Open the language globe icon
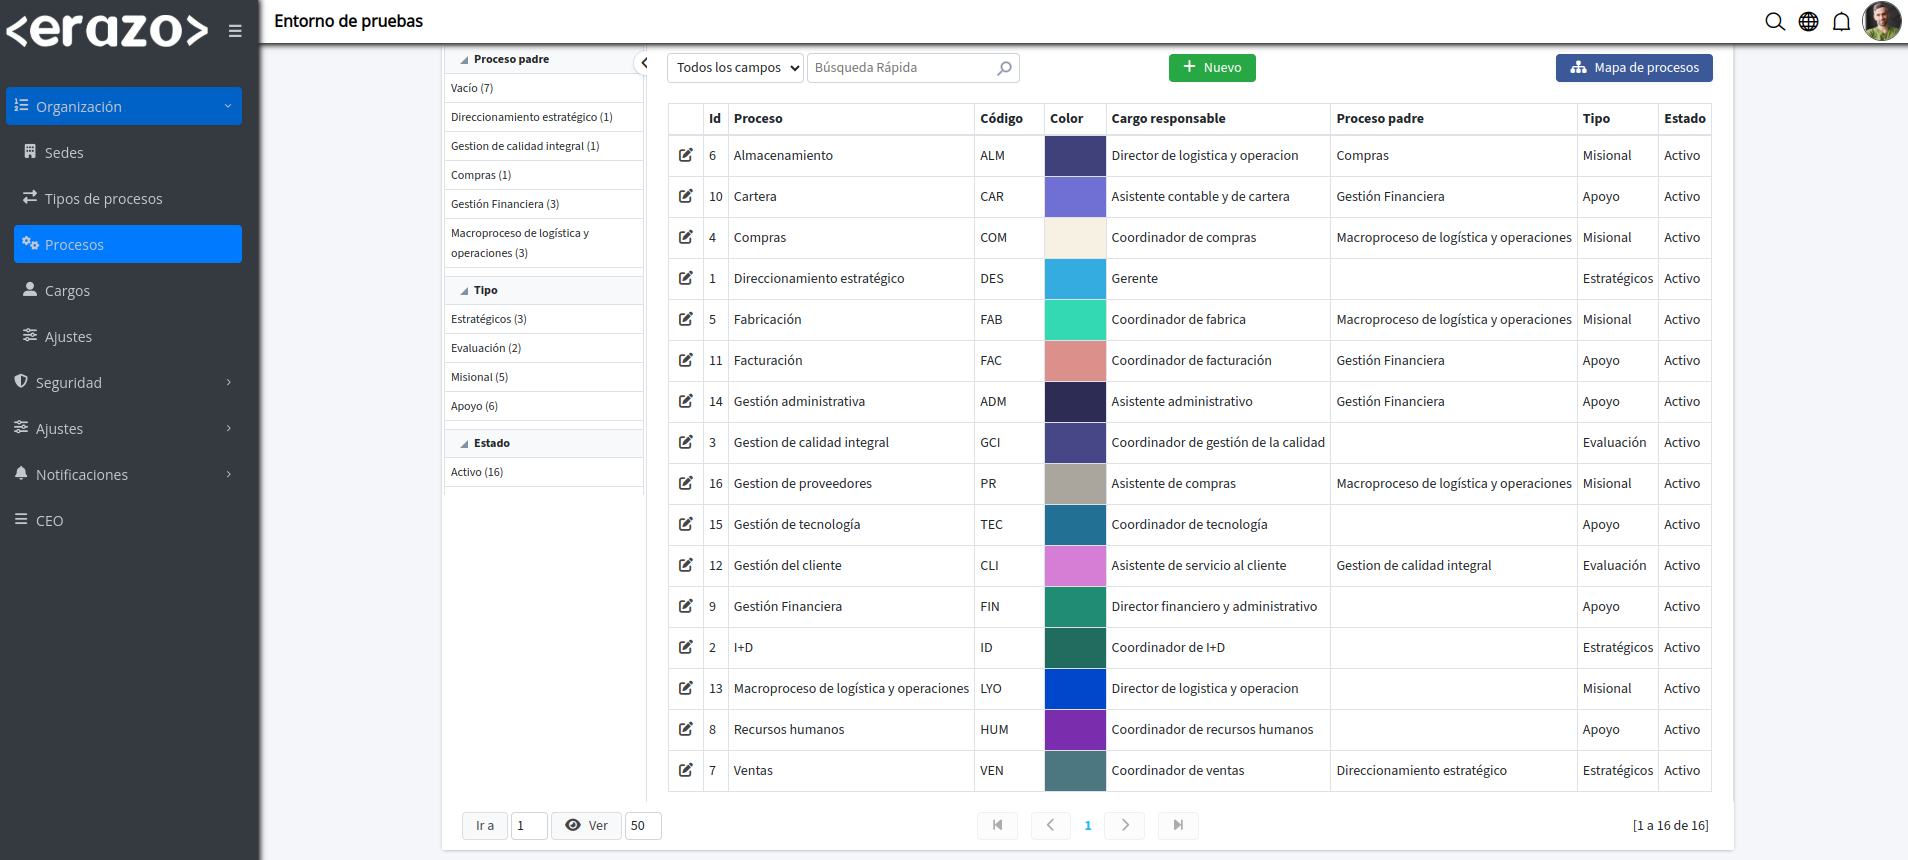This screenshot has height=860, width=1908. (x=1808, y=22)
